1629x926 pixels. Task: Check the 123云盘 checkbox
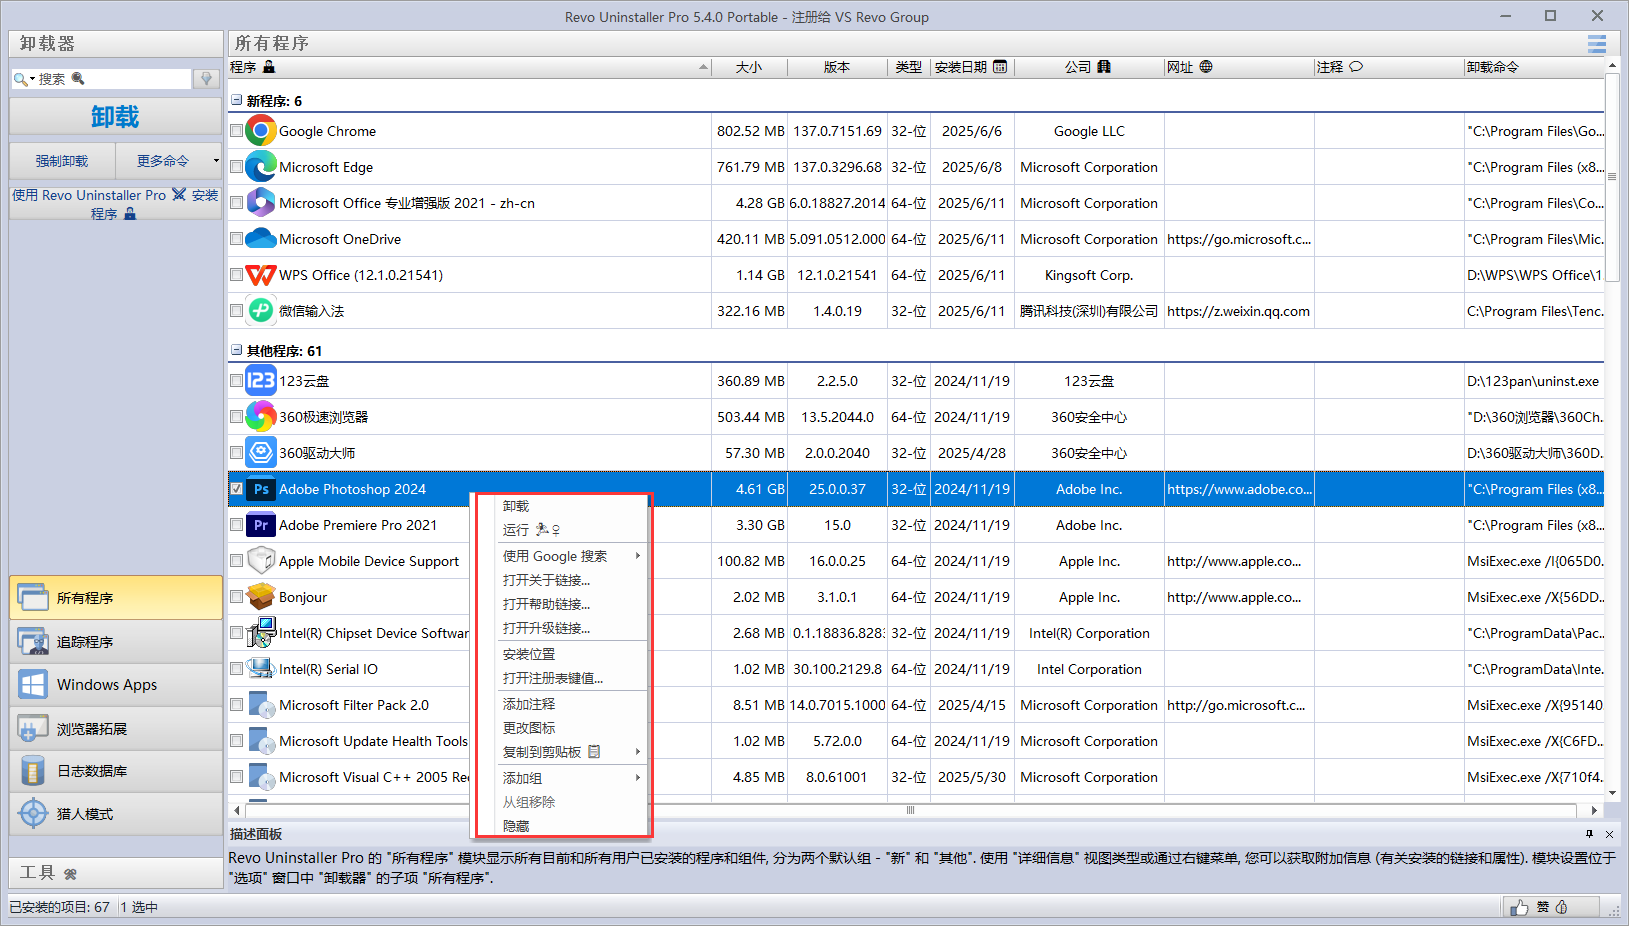[237, 381]
